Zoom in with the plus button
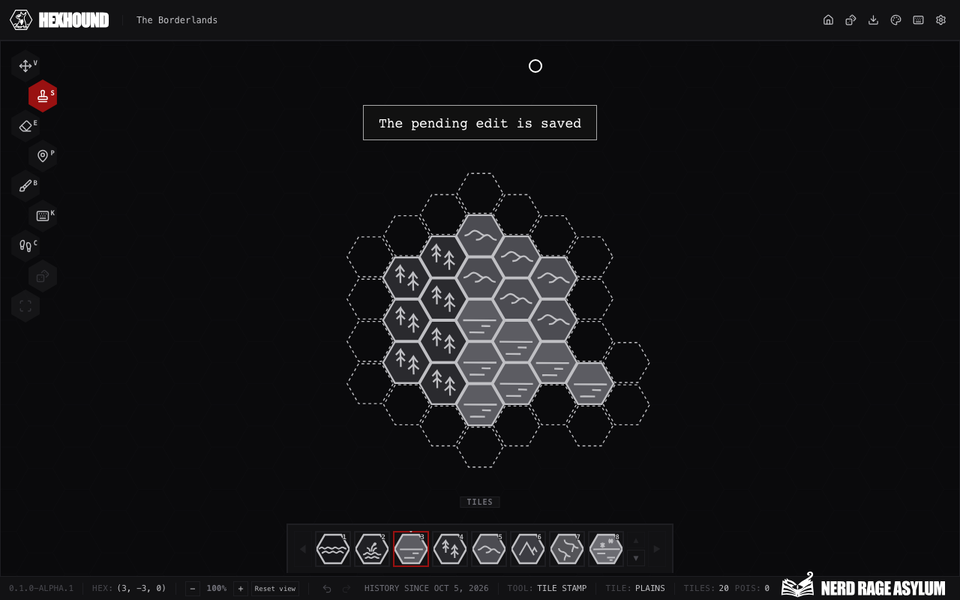This screenshot has width=960, height=600. pyautogui.click(x=241, y=588)
